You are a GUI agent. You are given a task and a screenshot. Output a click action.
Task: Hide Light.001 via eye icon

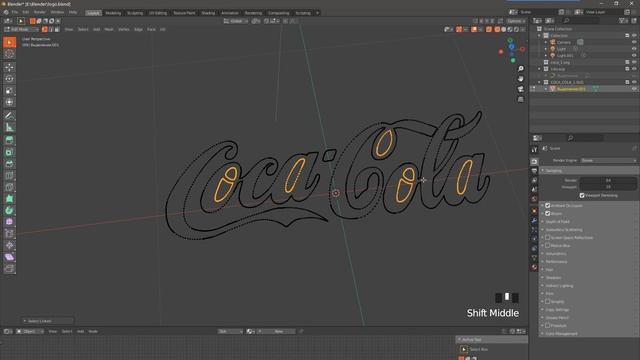point(634,55)
